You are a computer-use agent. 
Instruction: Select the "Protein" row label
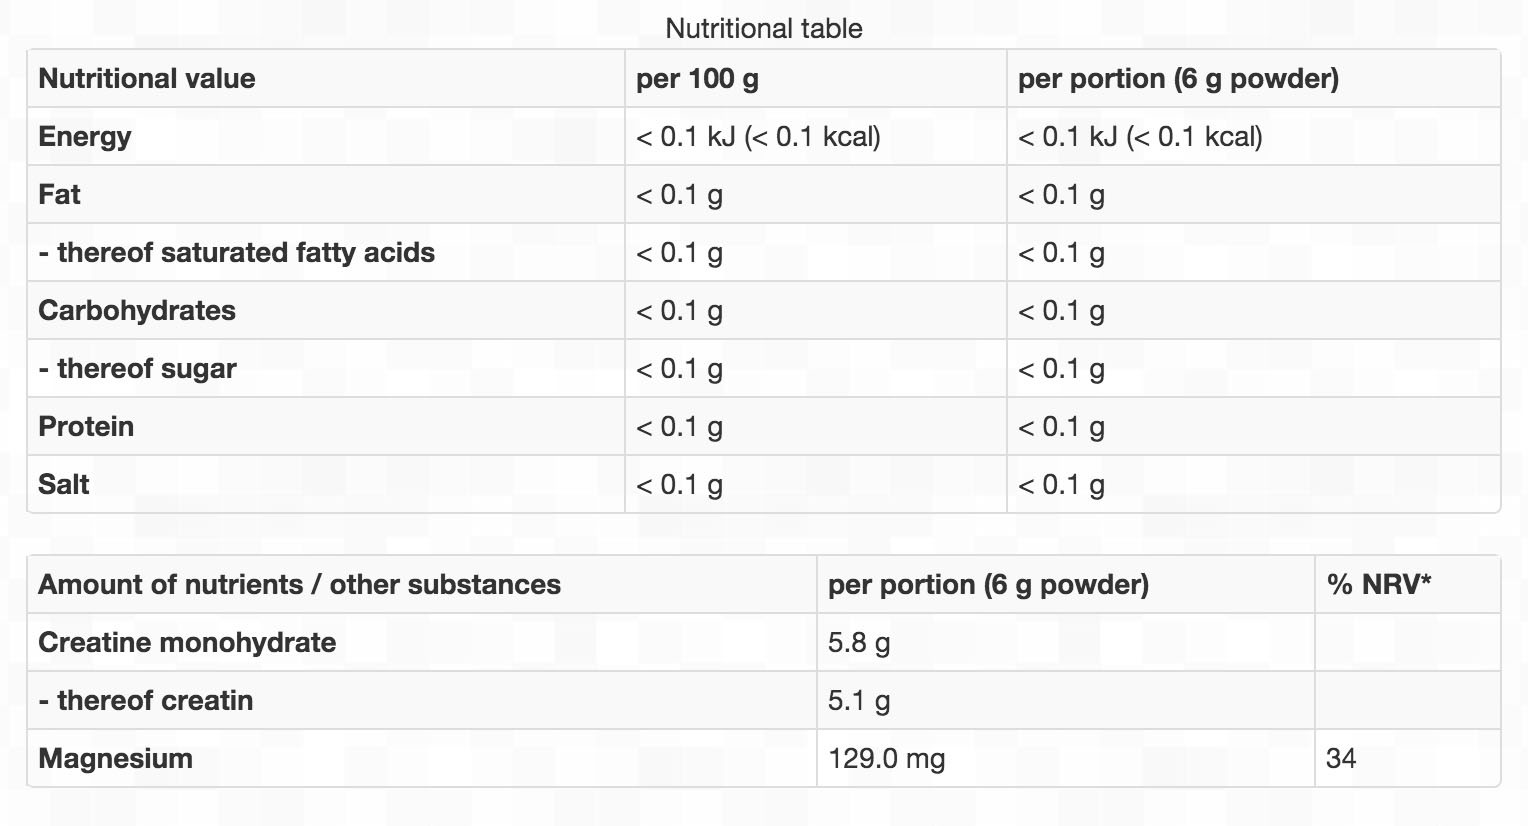click(86, 427)
